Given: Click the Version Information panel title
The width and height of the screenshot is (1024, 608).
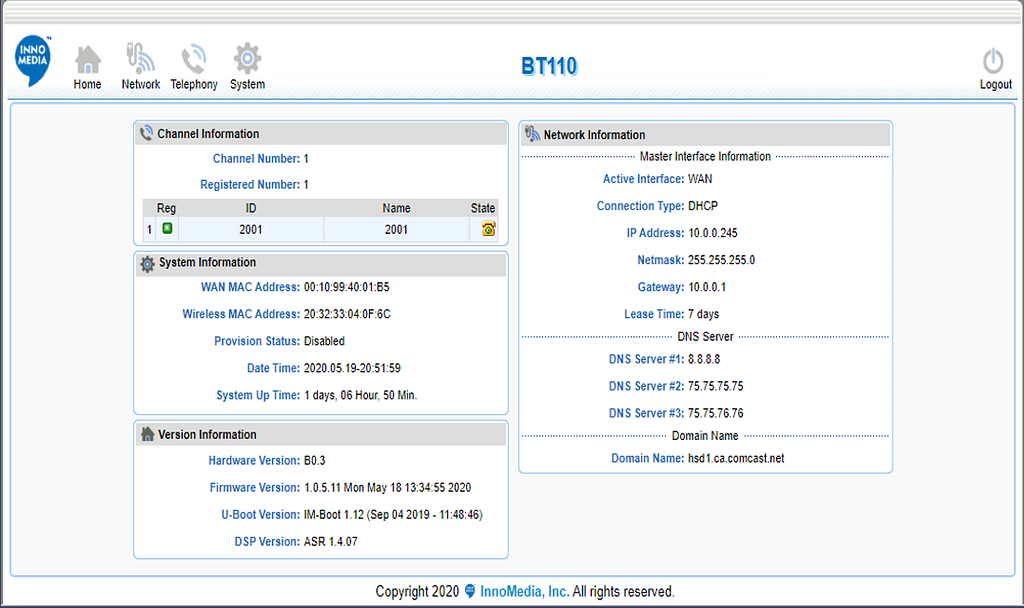Looking at the screenshot, I should [208, 435].
